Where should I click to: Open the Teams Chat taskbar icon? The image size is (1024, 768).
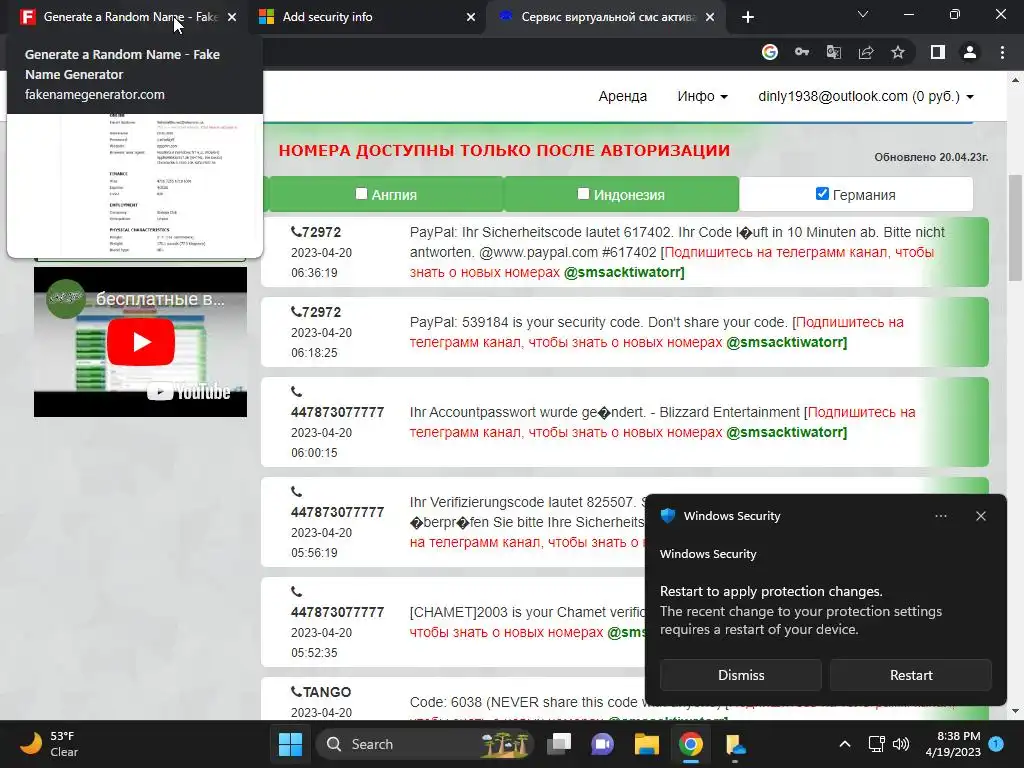602,744
